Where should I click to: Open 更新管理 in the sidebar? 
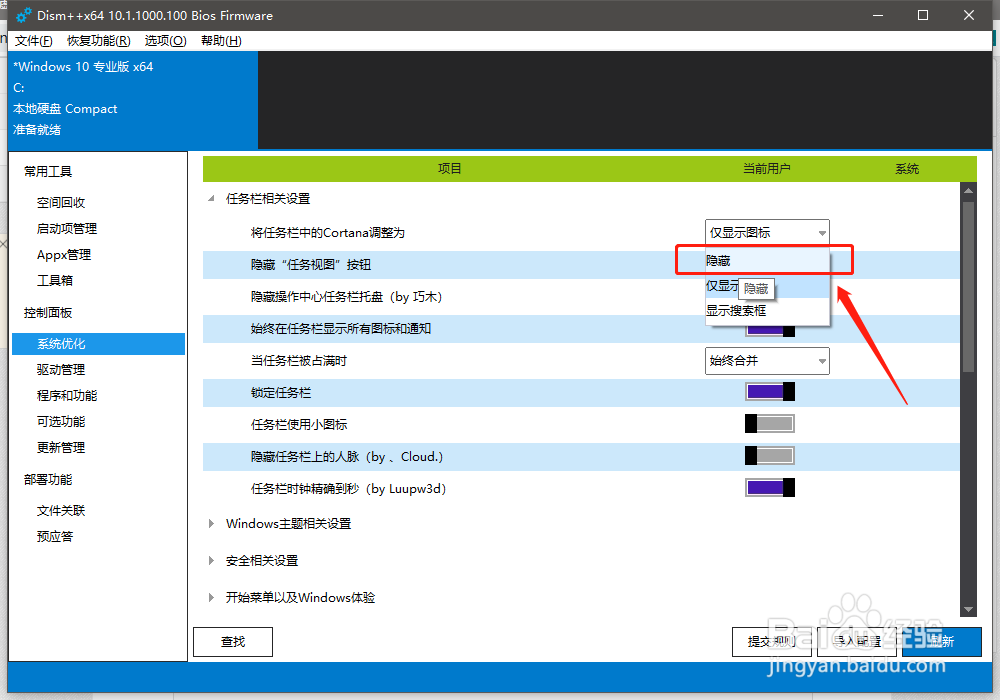[61, 448]
